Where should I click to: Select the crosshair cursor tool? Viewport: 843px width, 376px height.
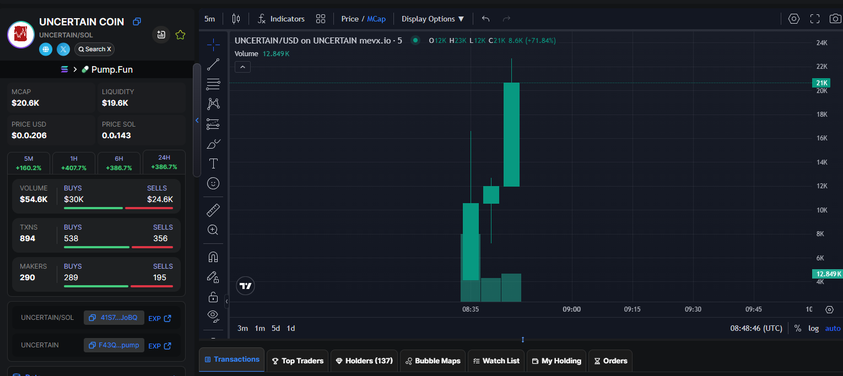[x=213, y=45]
